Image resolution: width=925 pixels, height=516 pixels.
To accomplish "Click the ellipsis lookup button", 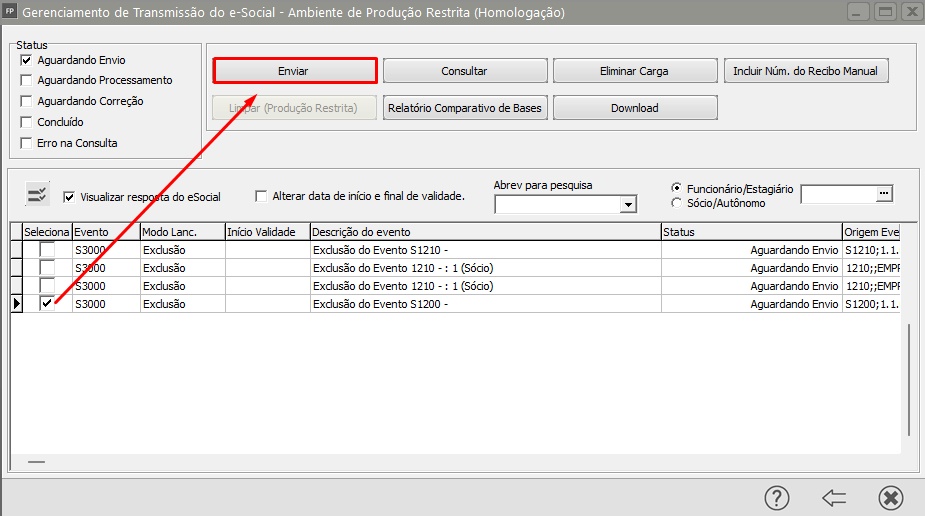I will 883,194.
